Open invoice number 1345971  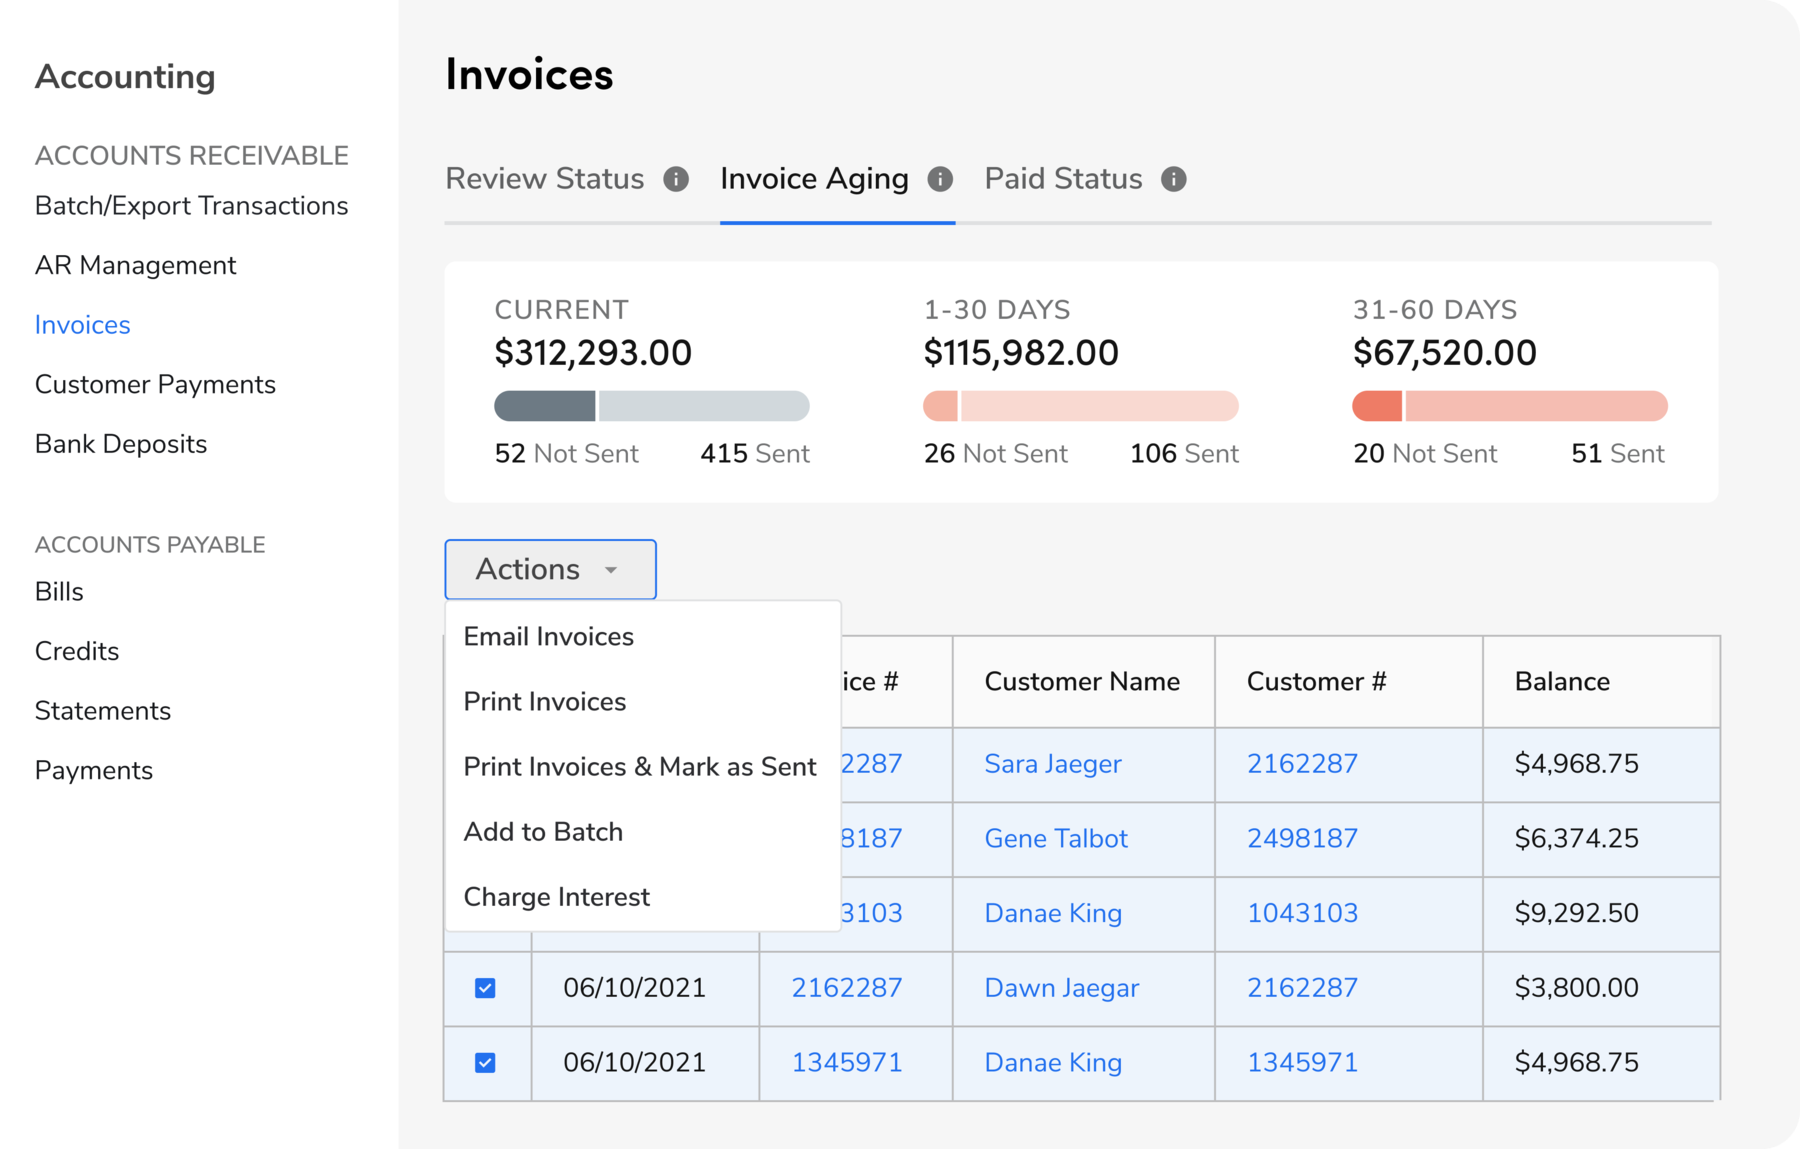[847, 1062]
